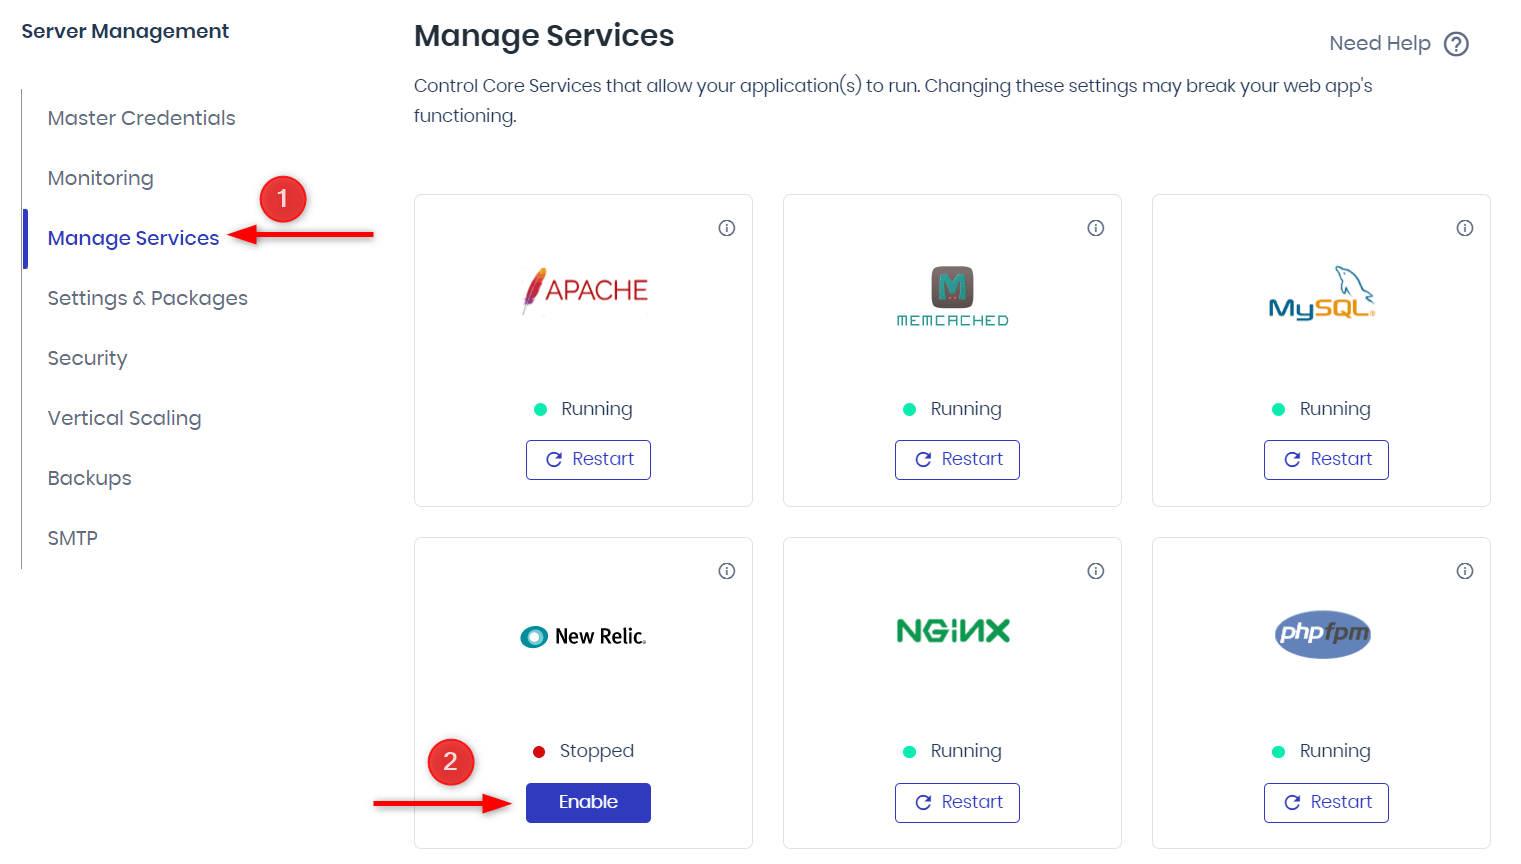The image size is (1521, 864).
Task: Open the info icon on the Memcached card
Action: [x=1096, y=228]
